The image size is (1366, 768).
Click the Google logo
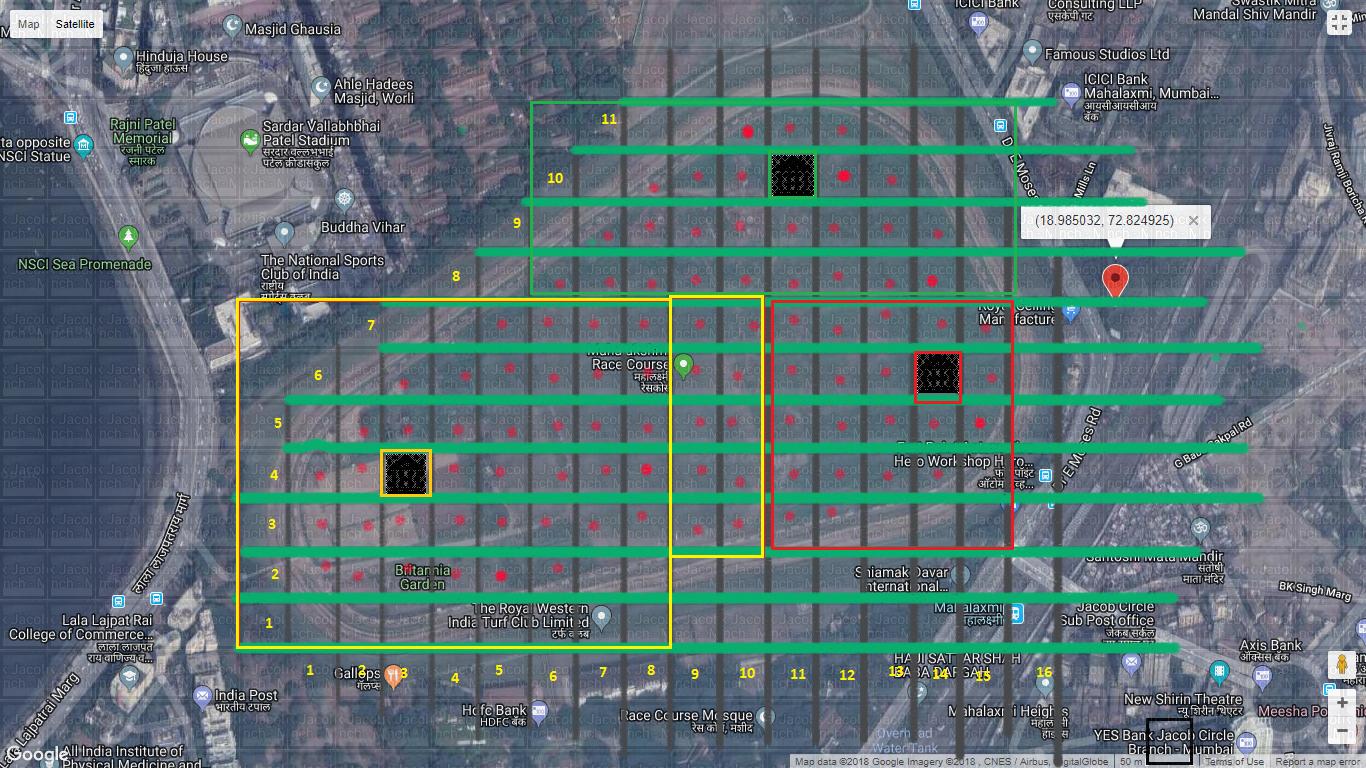(36, 755)
